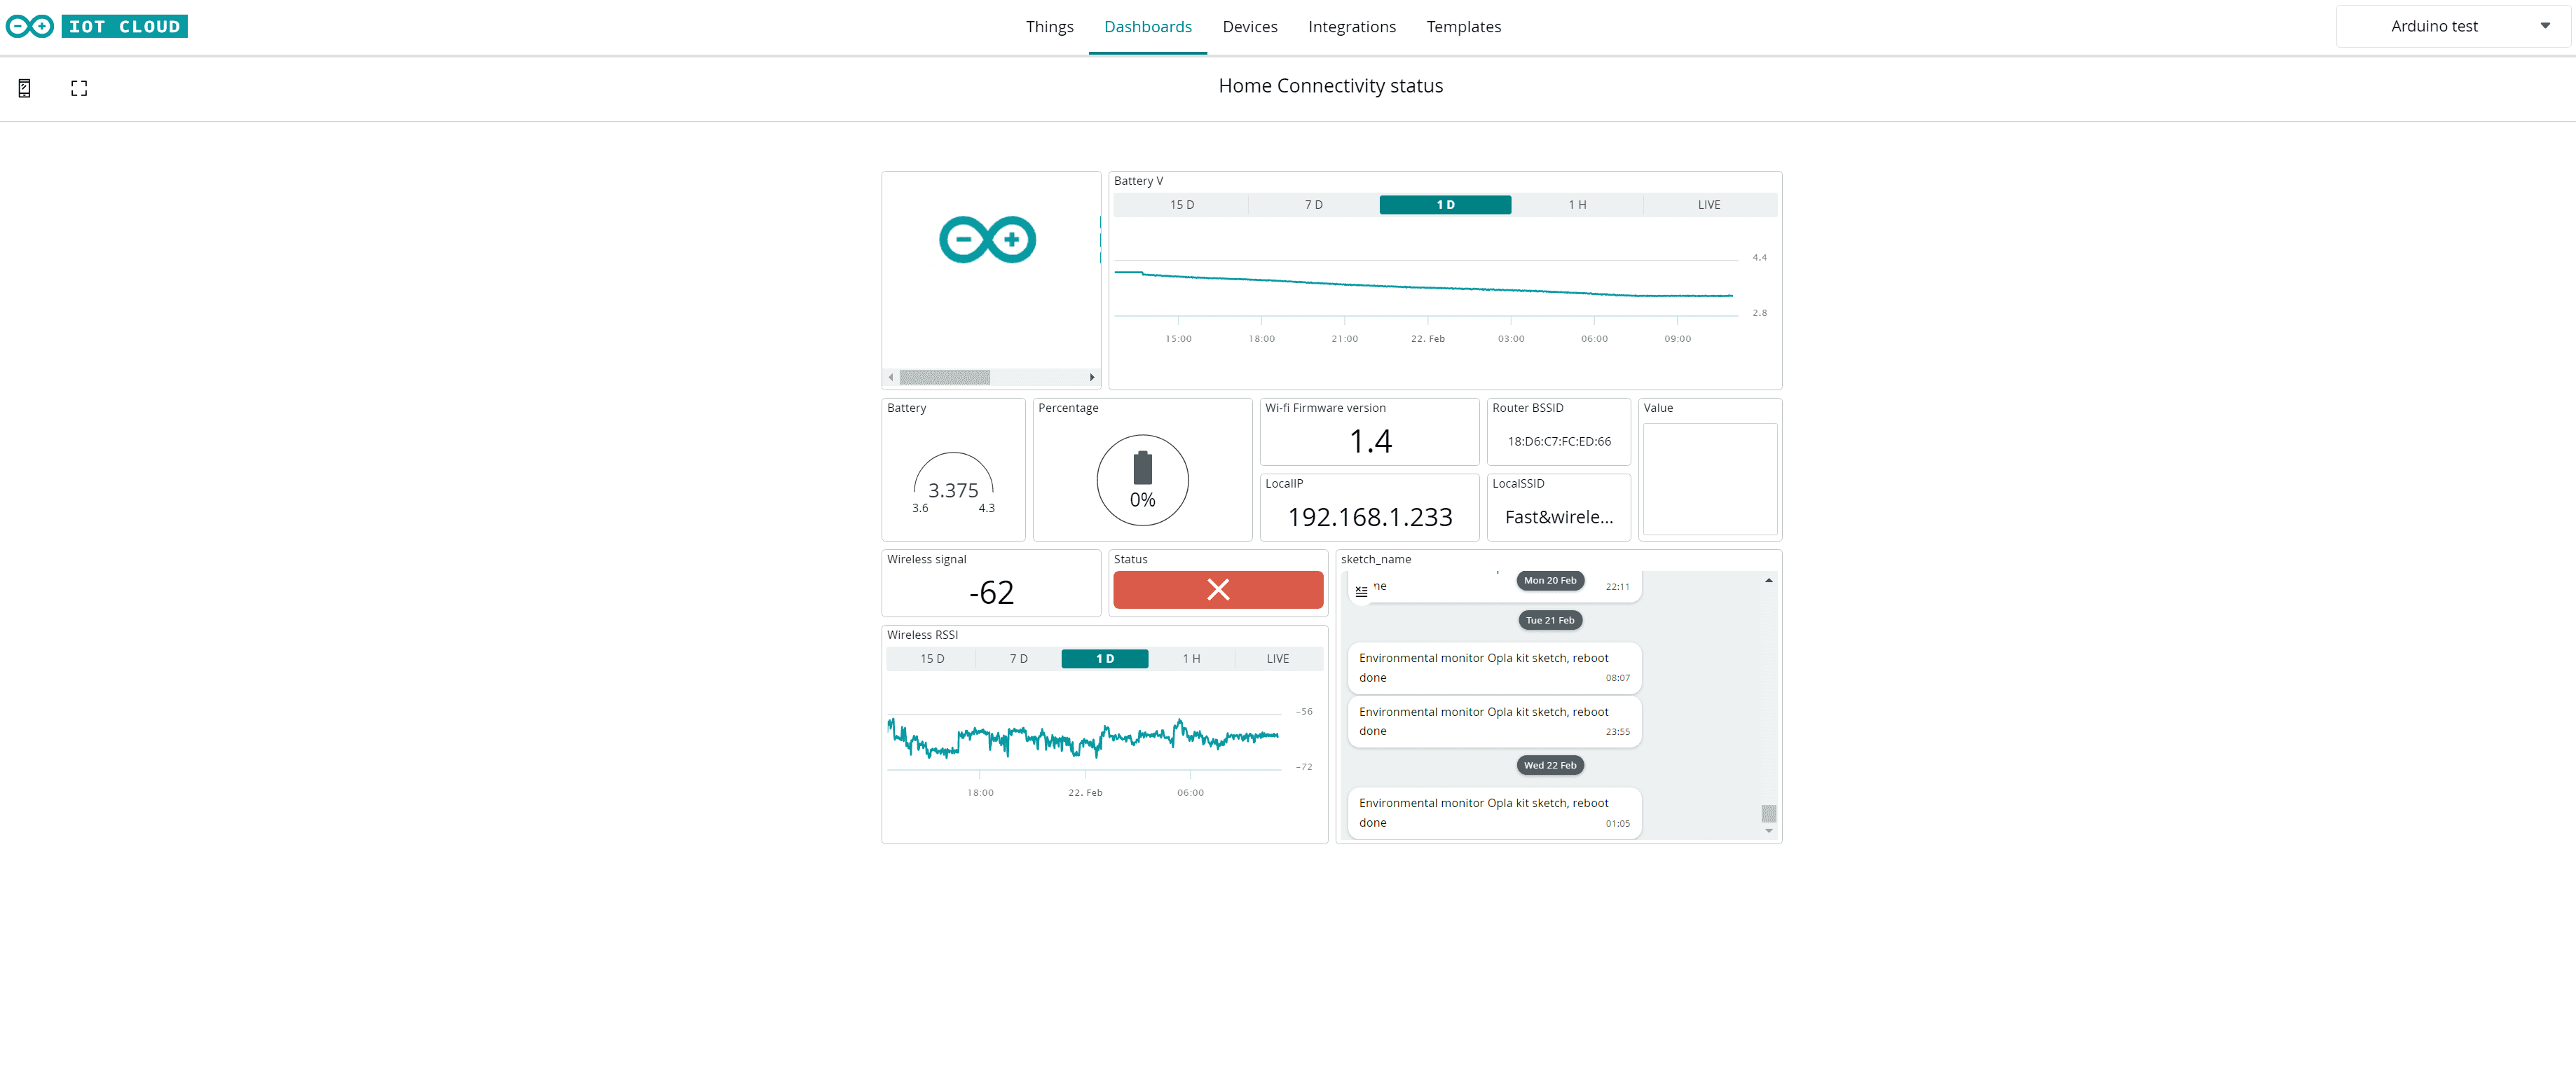2576x1081 pixels.
Task: Enter fullscreen mode with the expand icon
Action: coord(79,88)
